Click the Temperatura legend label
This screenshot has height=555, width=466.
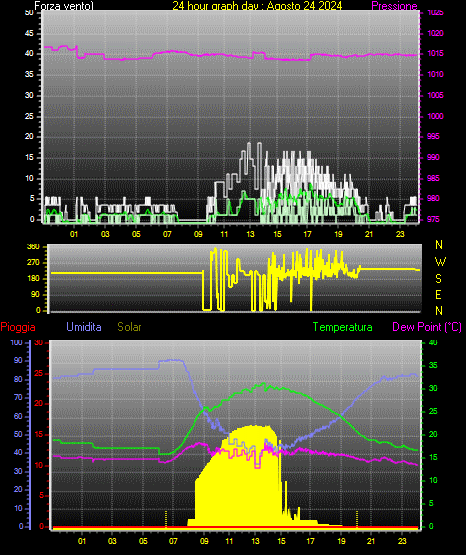342,327
